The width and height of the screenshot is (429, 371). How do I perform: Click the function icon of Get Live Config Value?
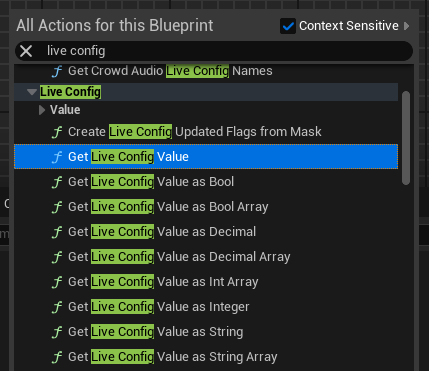coord(57,157)
